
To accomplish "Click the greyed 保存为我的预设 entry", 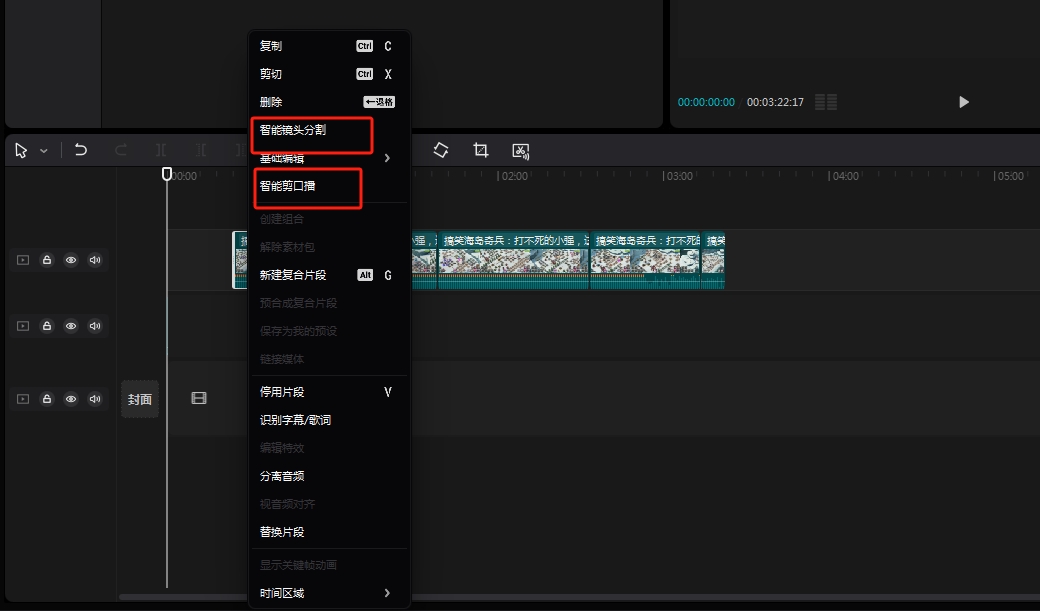I will coord(329,330).
